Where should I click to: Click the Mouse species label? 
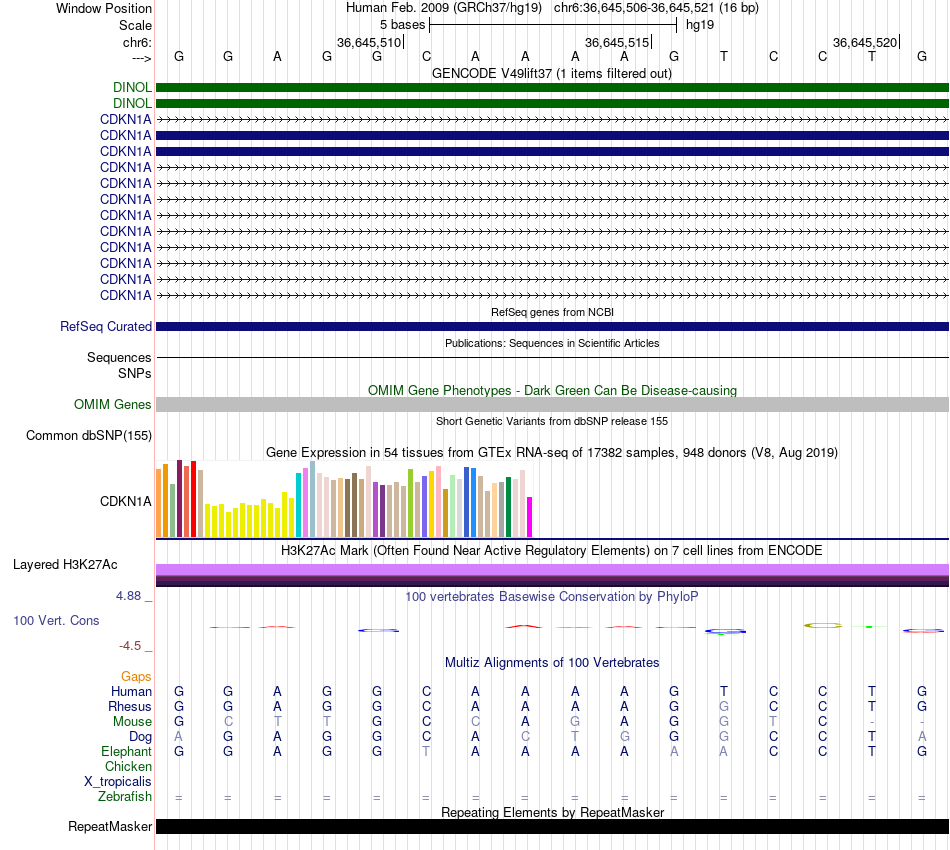tap(132, 722)
